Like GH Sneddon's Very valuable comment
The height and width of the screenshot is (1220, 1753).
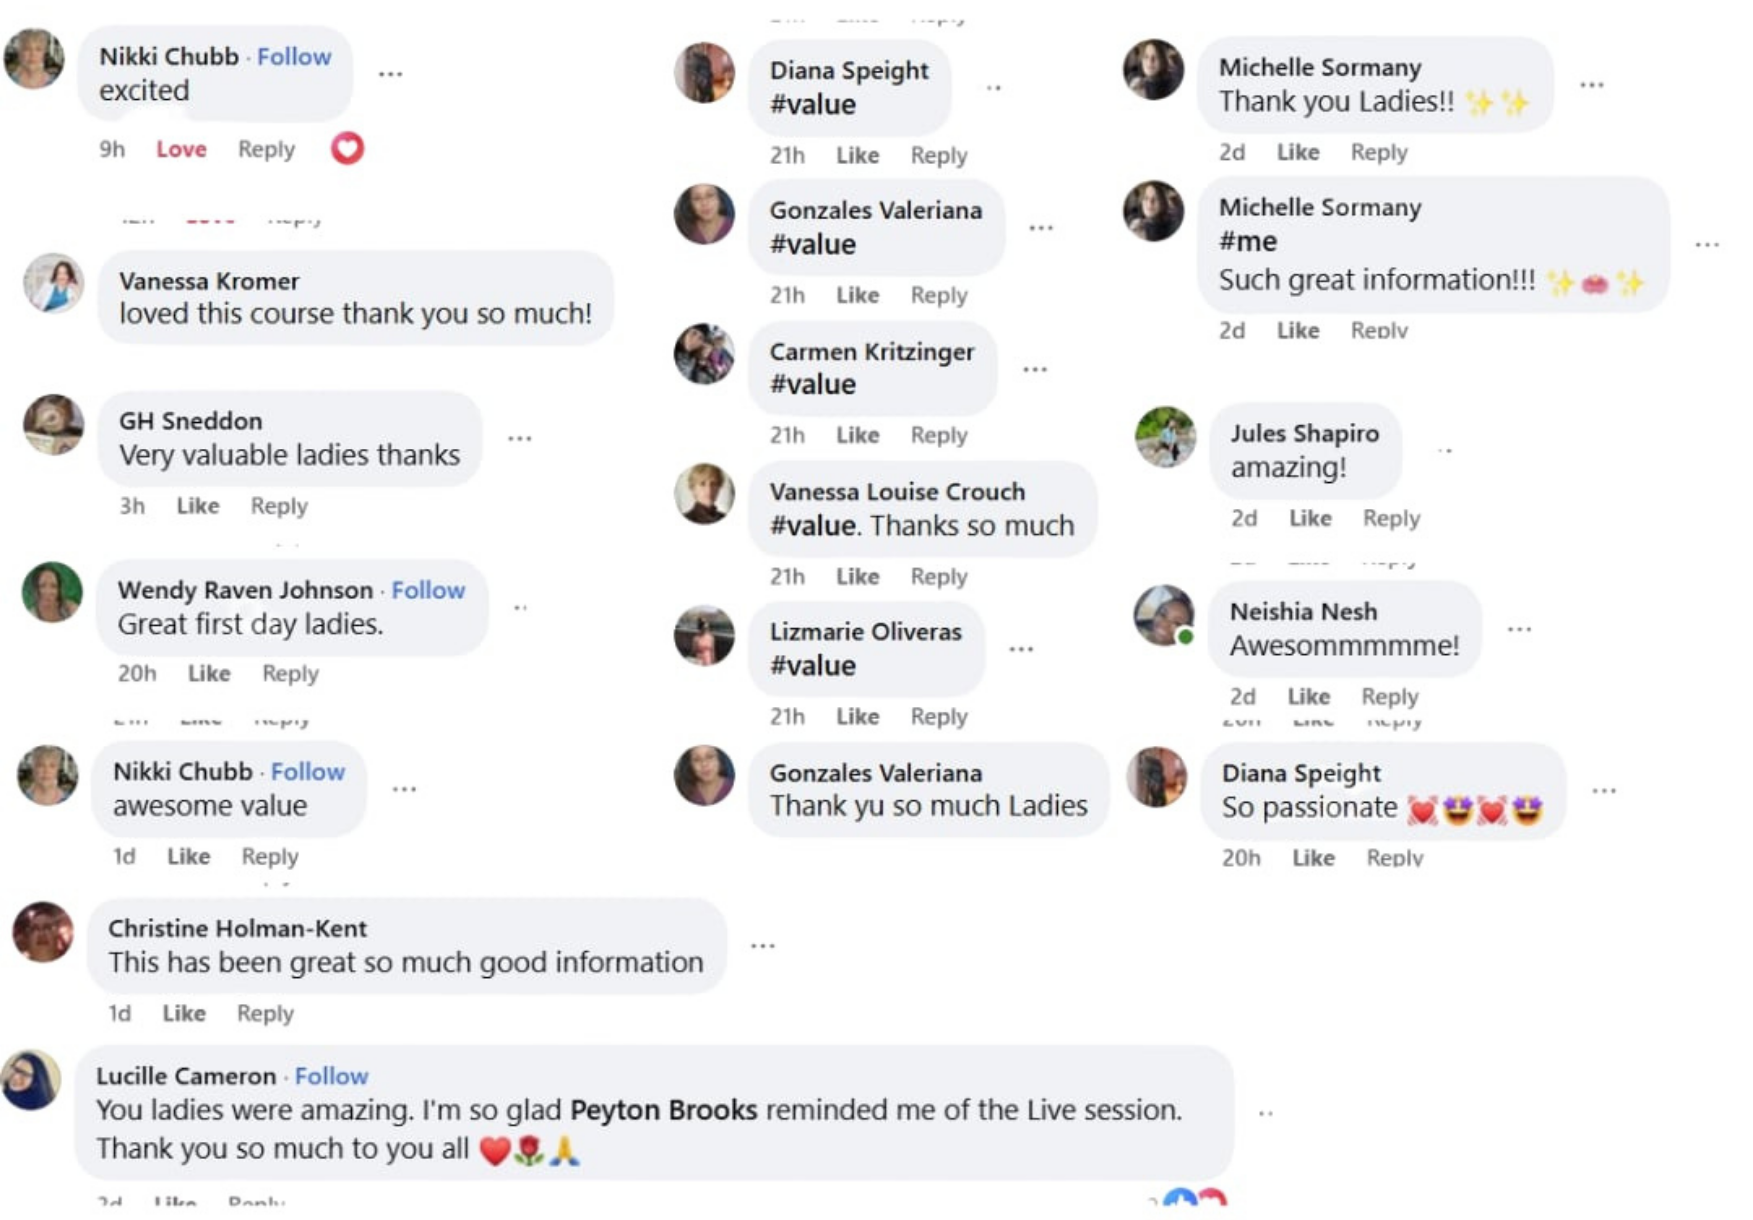click(x=197, y=506)
